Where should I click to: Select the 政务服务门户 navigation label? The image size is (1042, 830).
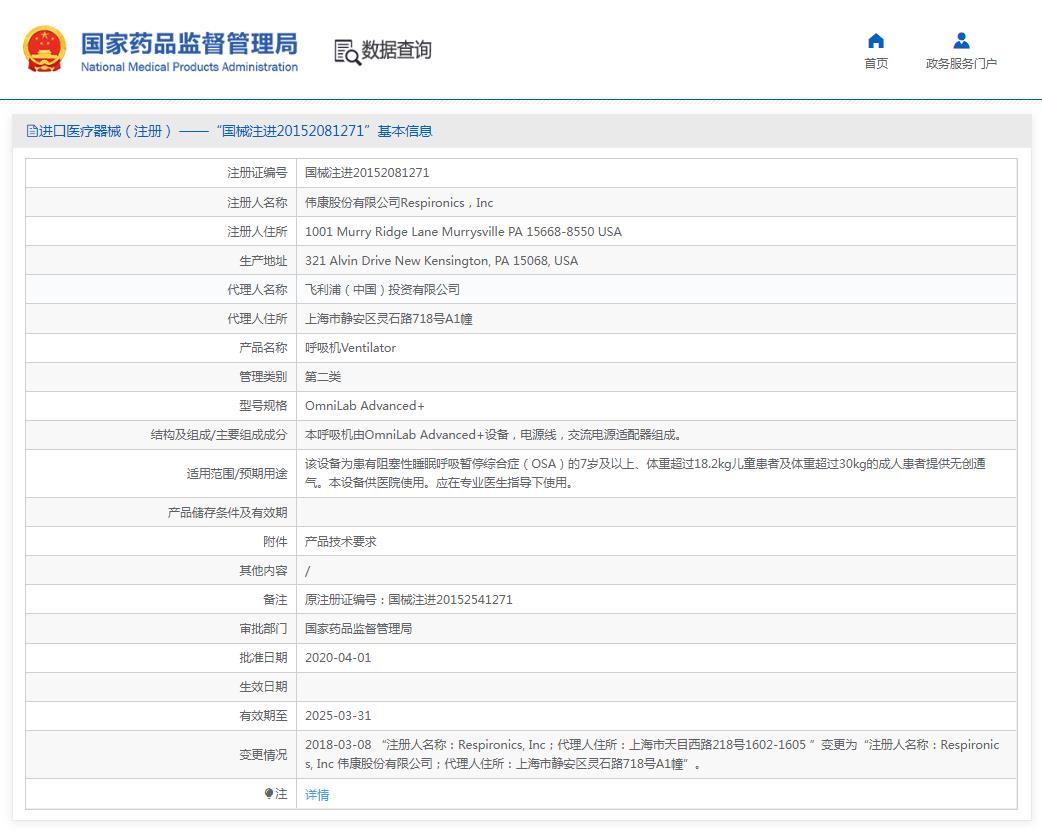click(x=961, y=64)
